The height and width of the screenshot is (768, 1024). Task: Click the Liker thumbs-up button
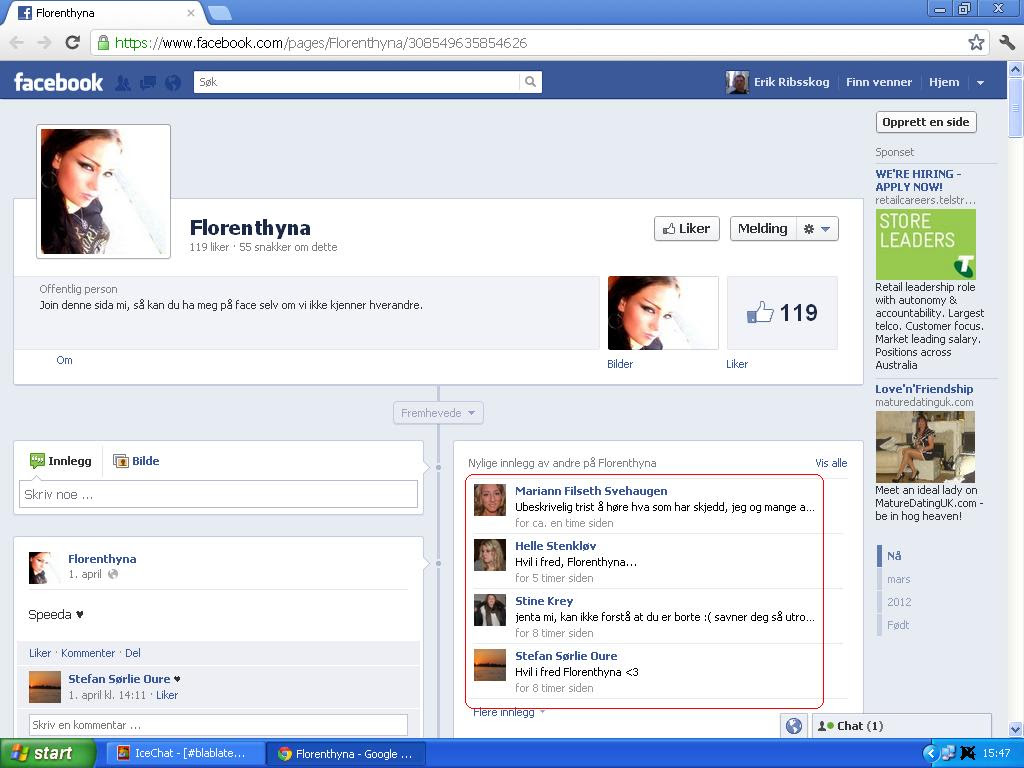[x=686, y=229]
